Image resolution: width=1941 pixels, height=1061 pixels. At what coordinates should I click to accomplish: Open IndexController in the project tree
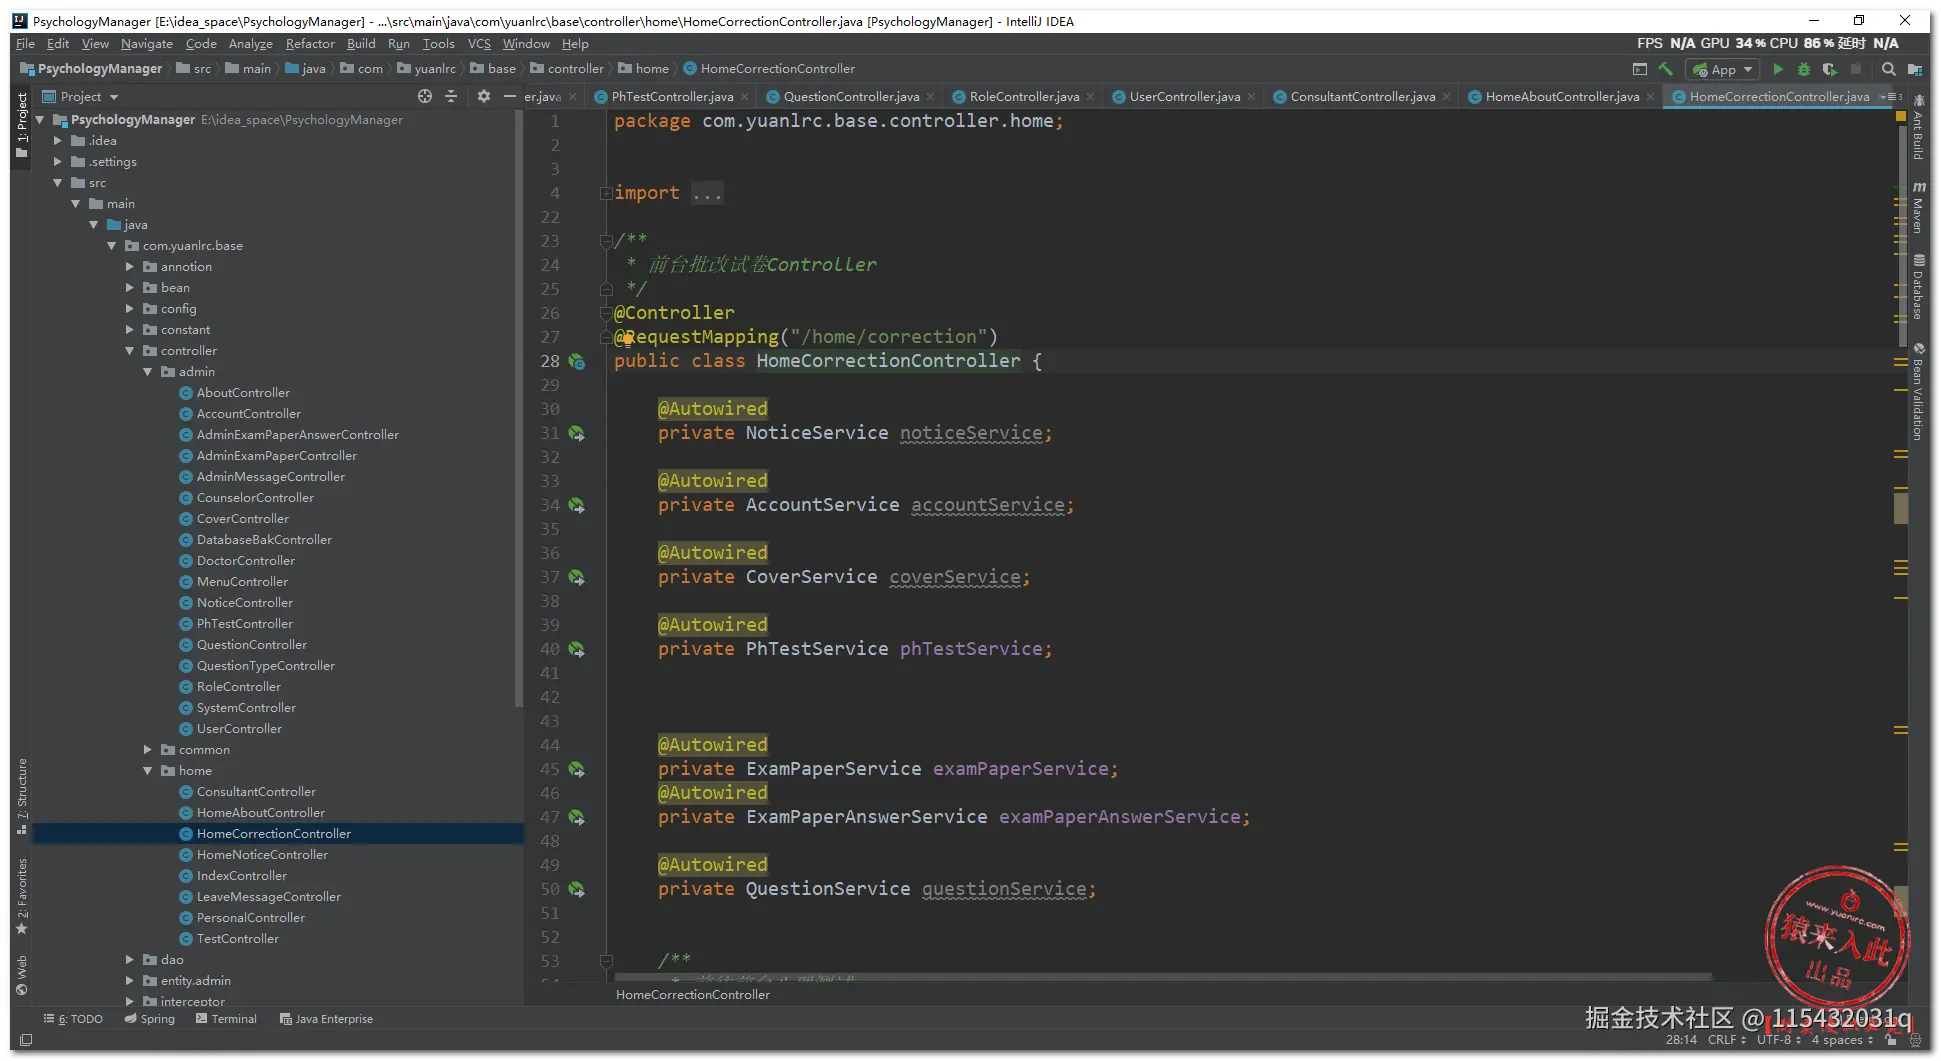point(241,876)
